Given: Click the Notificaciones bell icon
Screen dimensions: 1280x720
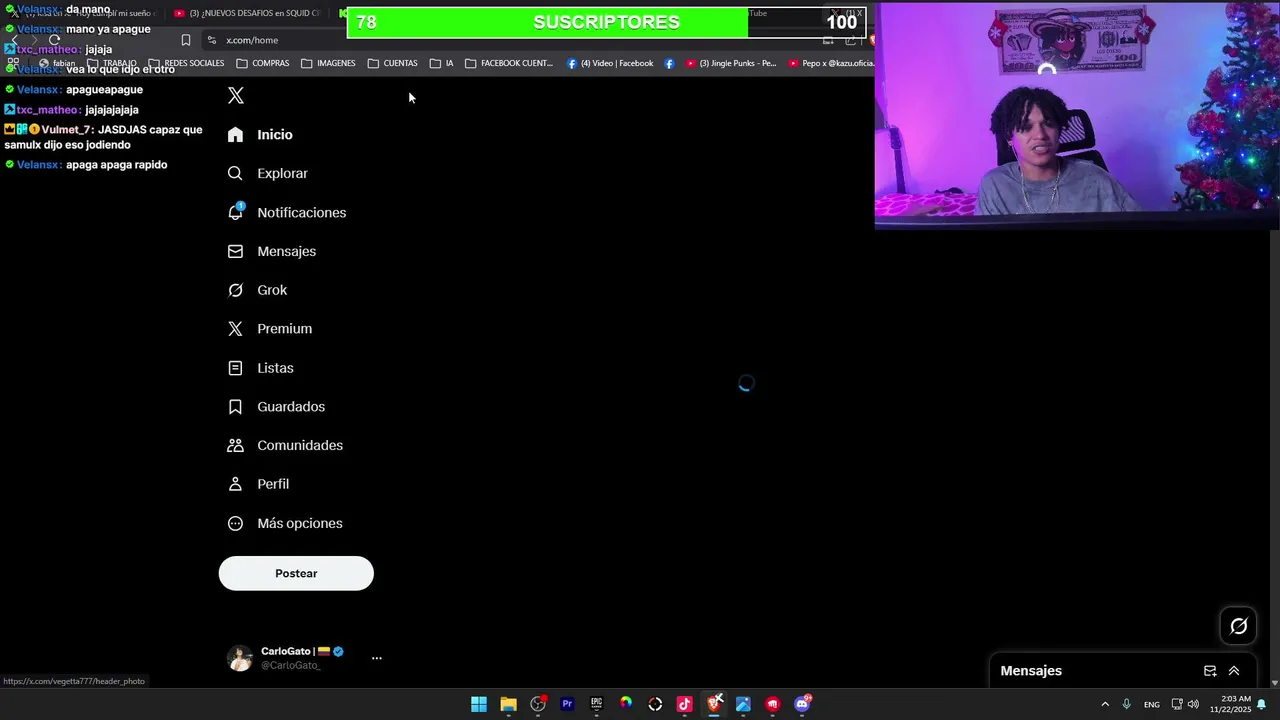Looking at the screenshot, I should pos(235,213).
